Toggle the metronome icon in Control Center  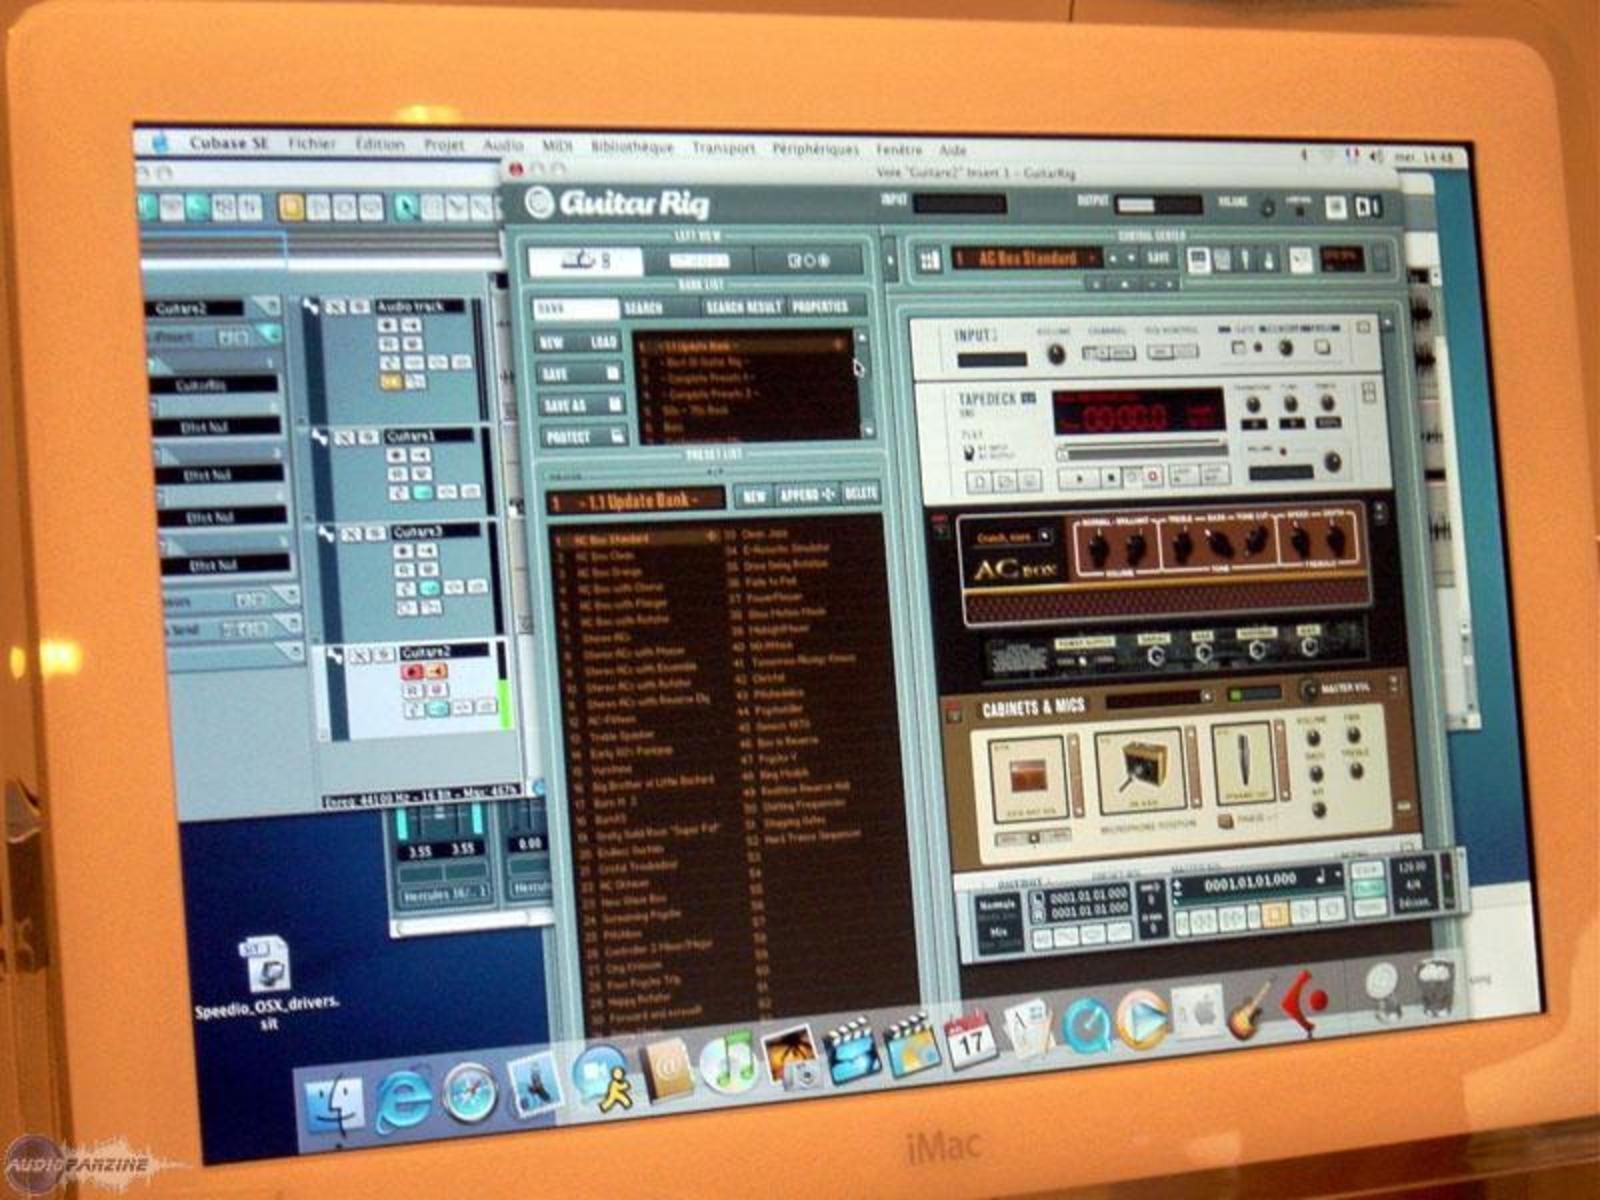(x=1269, y=261)
